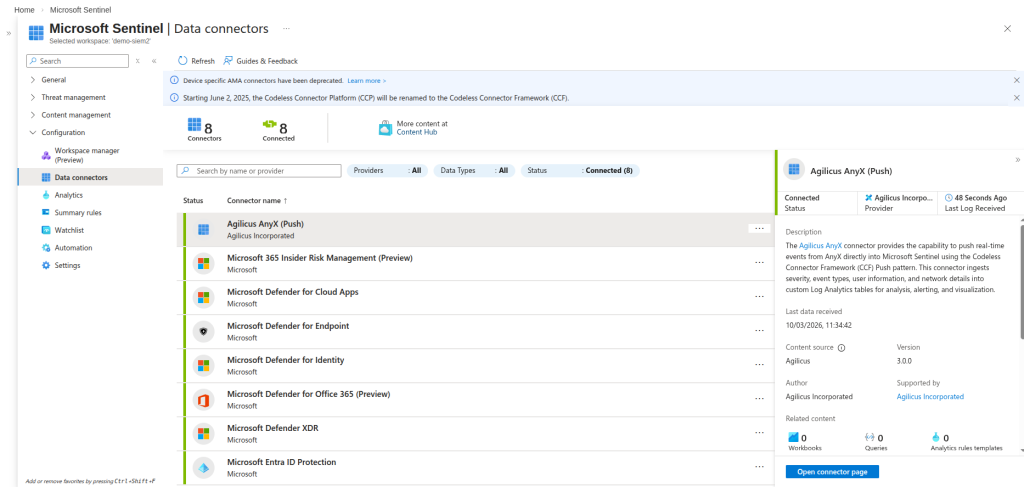Collapse the details panel with chevrons
This screenshot has height=487, width=1024.
coord(1017,159)
